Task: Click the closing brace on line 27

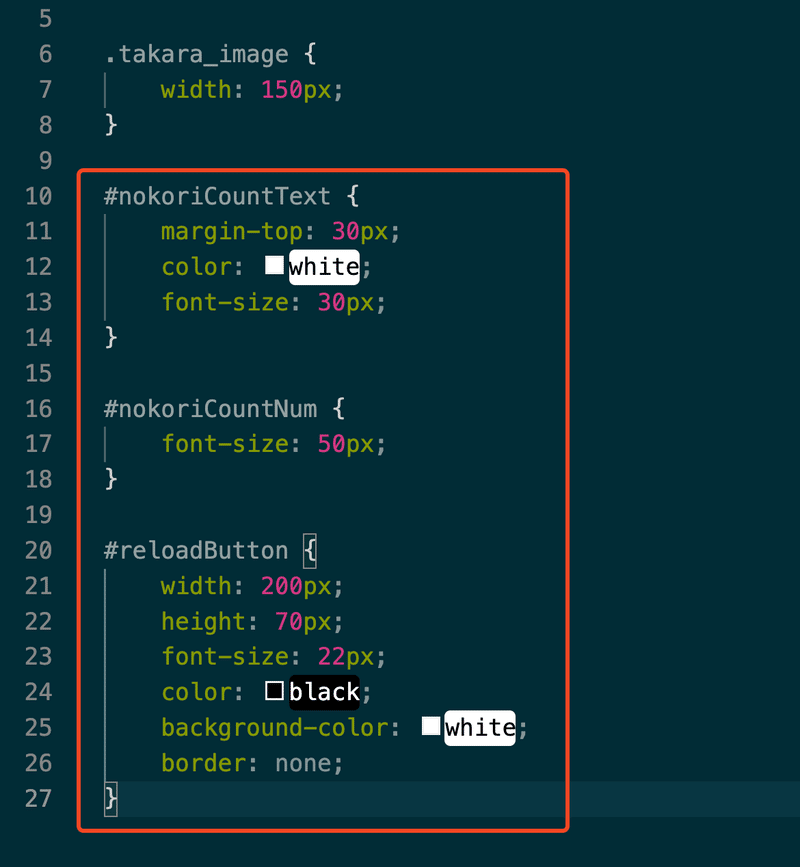Action: click(111, 798)
